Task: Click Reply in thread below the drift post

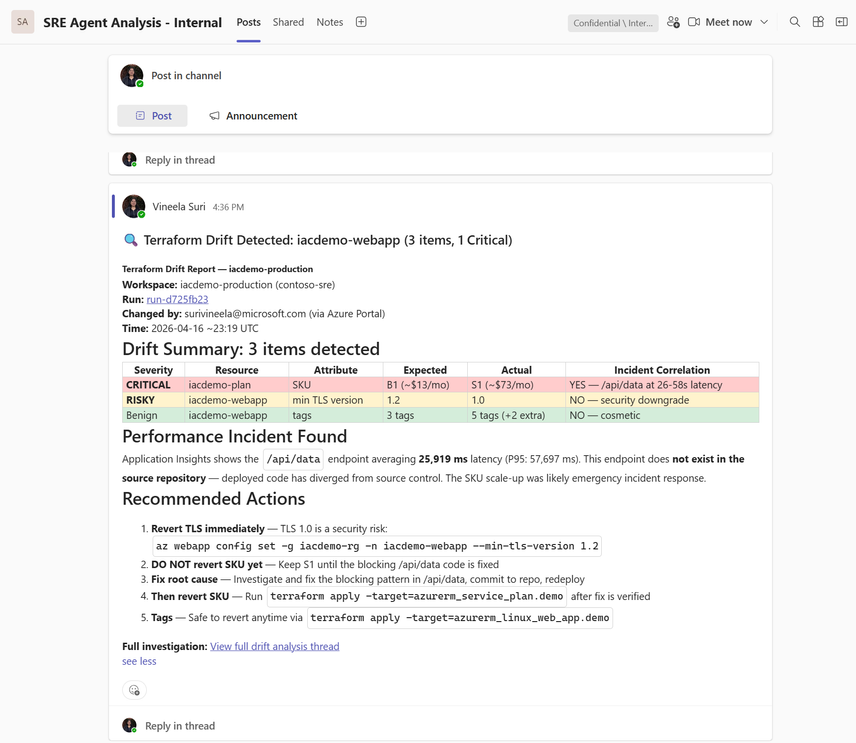Action: coord(180,726)
